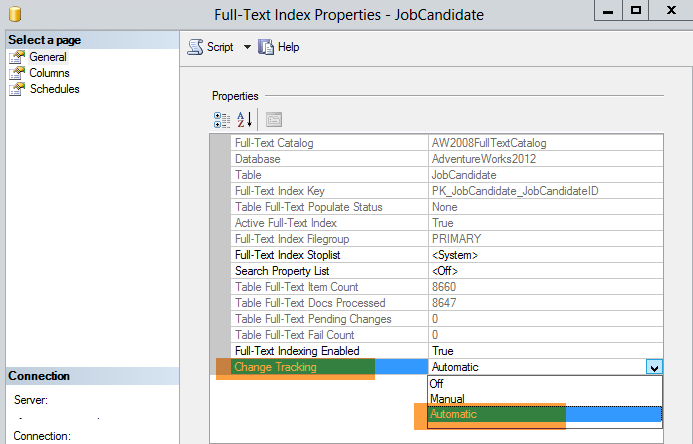Choose Manual in Change Tracking list
Viewport: 693px width, 444px height.
[x=544, y=398]
